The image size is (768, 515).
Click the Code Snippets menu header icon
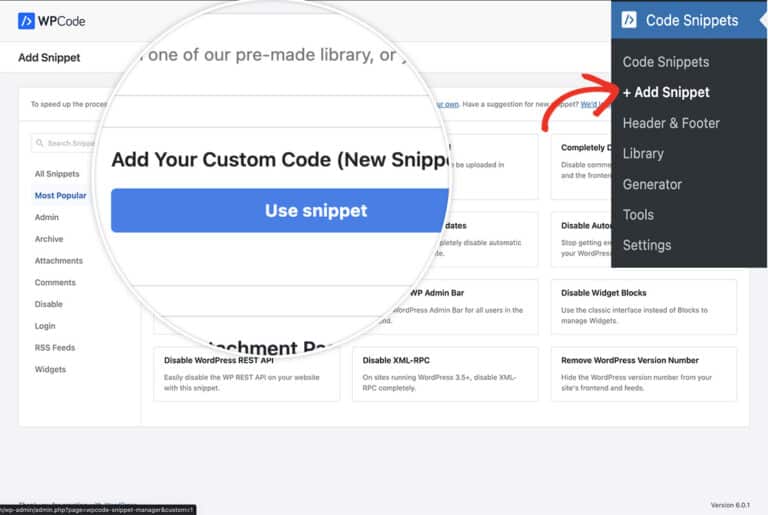click(x=629, y=20)
